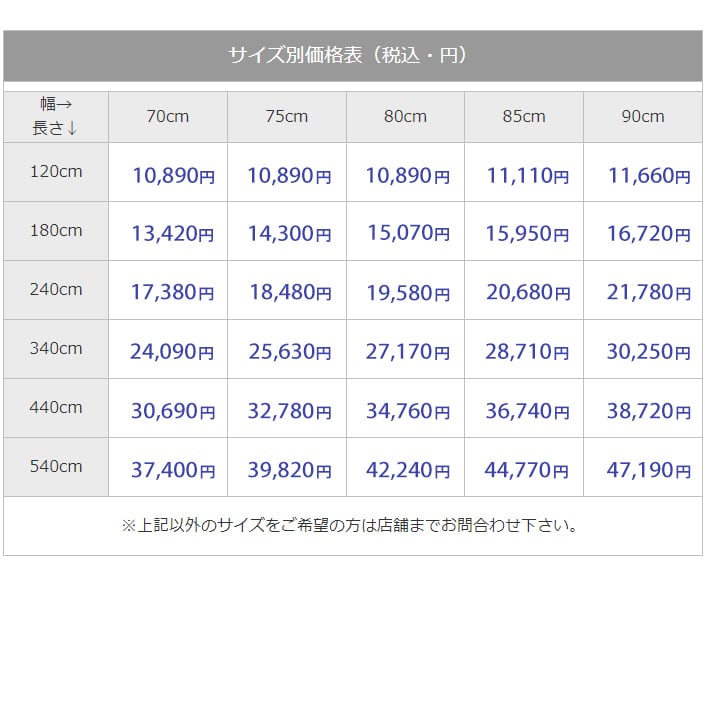Click the 11,660円 price cell
The image size is (705, 705).
pos(648,176)
